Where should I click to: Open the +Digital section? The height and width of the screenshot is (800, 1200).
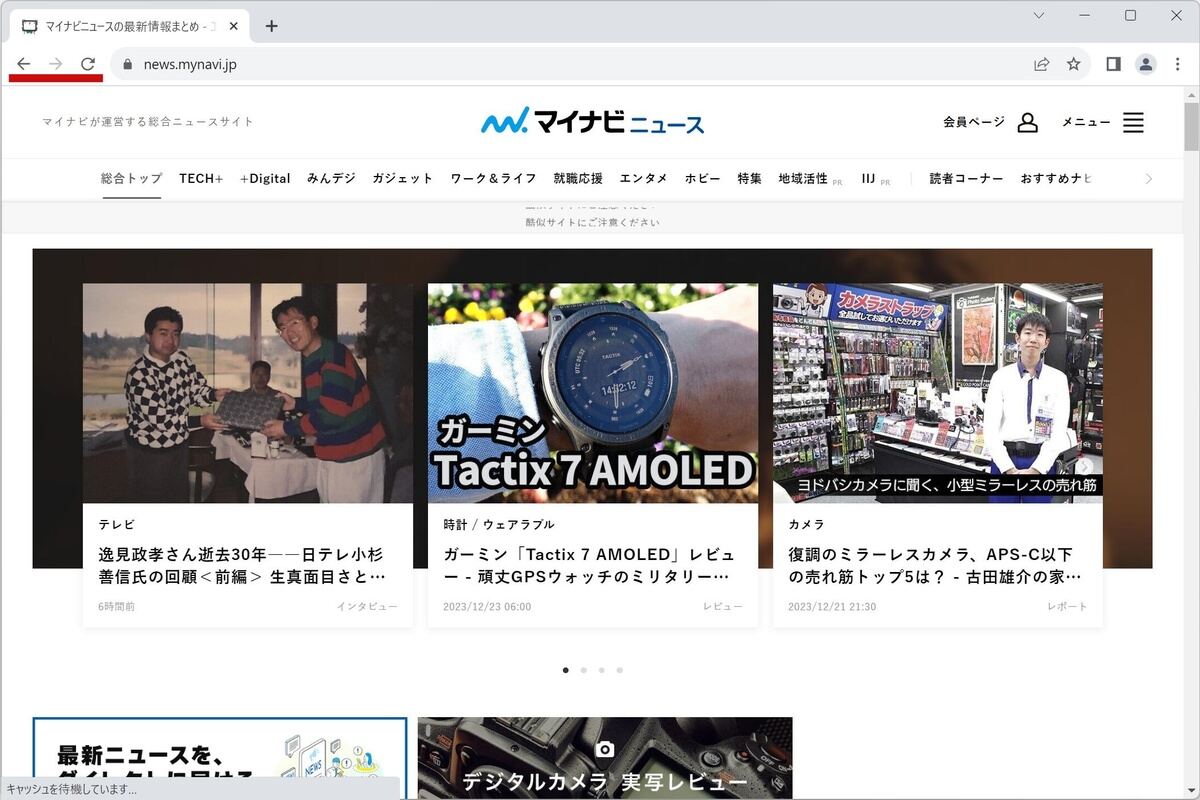click(x=265, y=178)
